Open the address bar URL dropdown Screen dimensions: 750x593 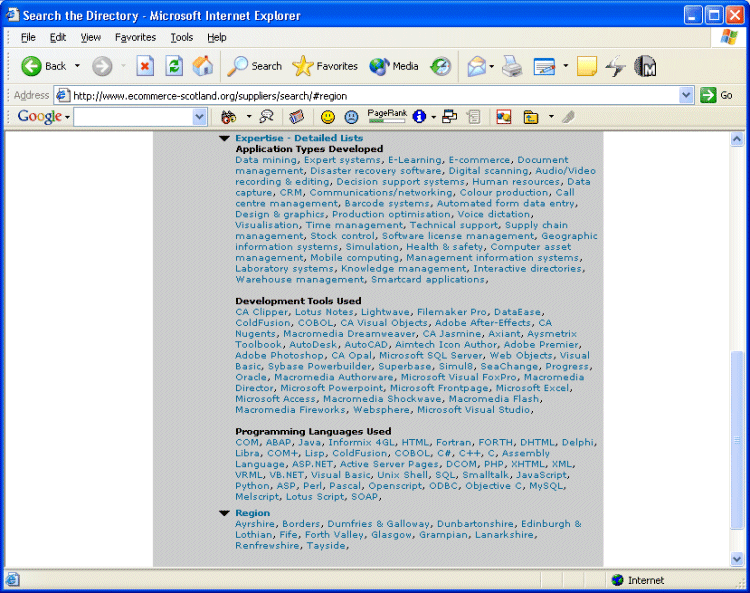click(x=686, y=95)
